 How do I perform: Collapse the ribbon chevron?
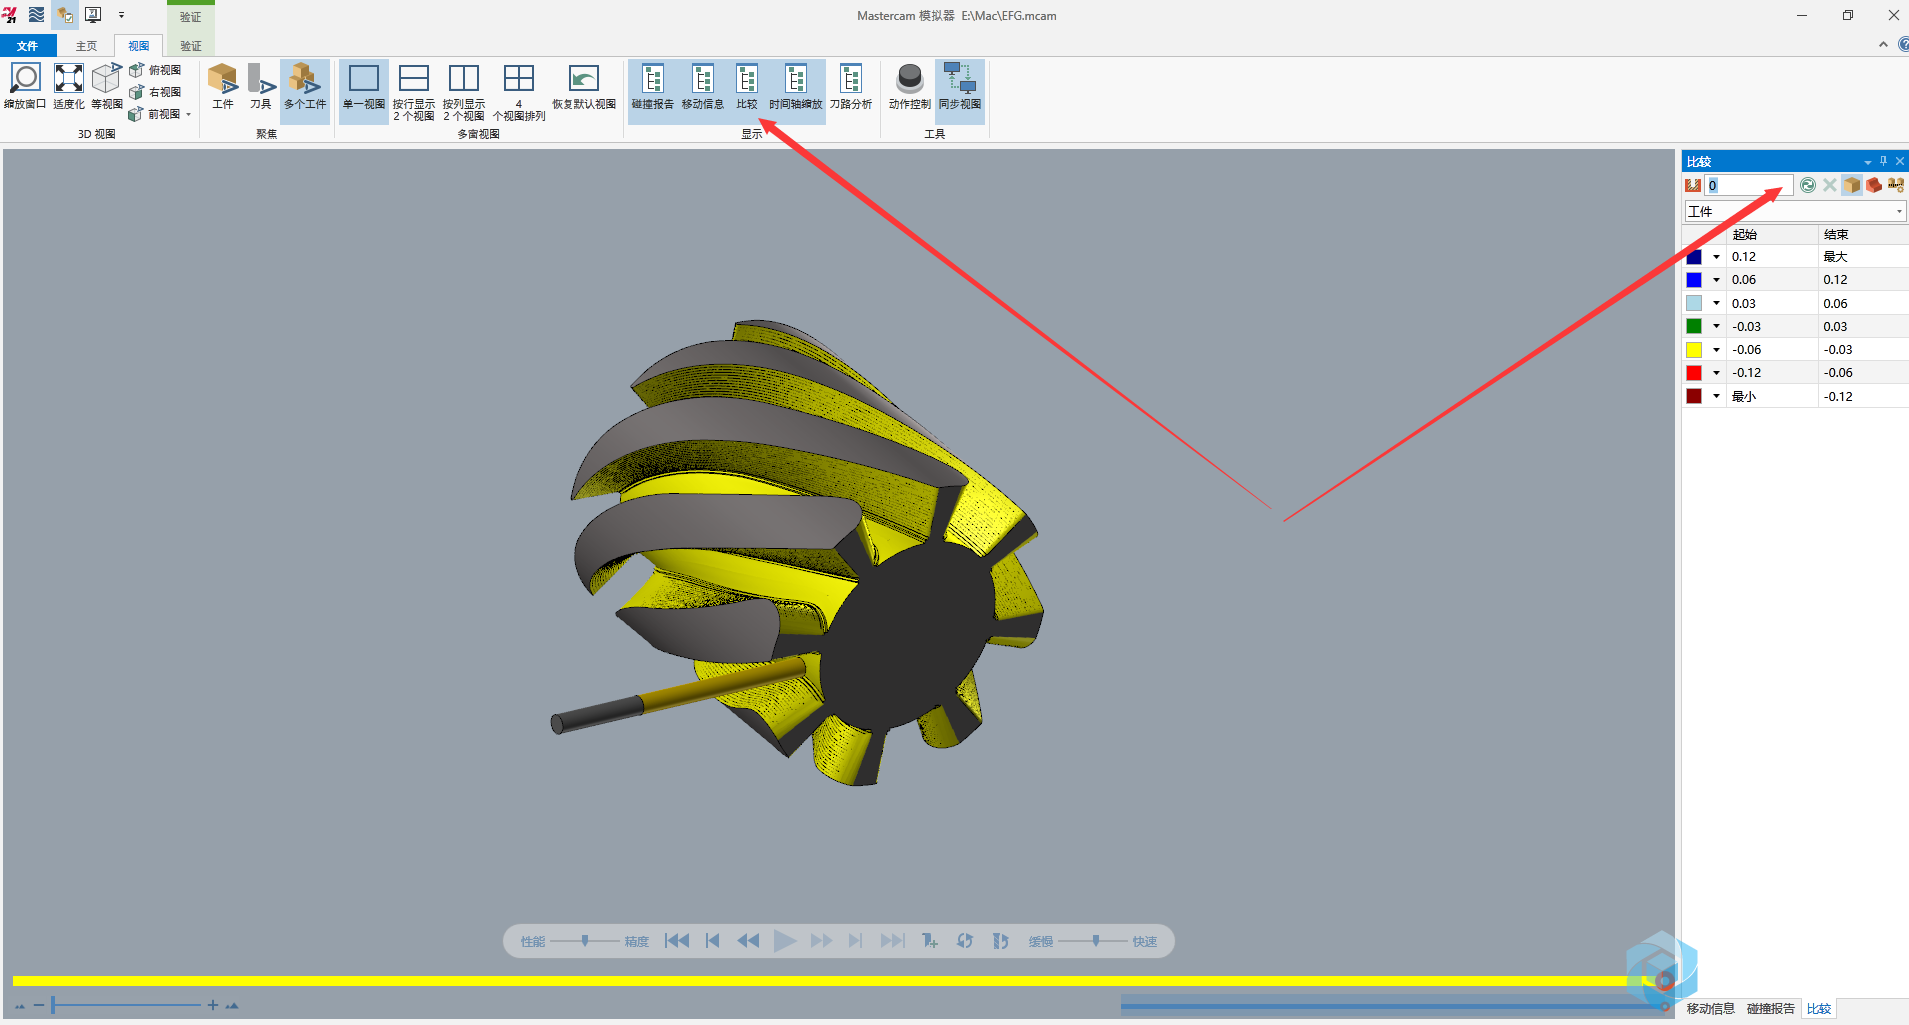(x=1883, y=44)
